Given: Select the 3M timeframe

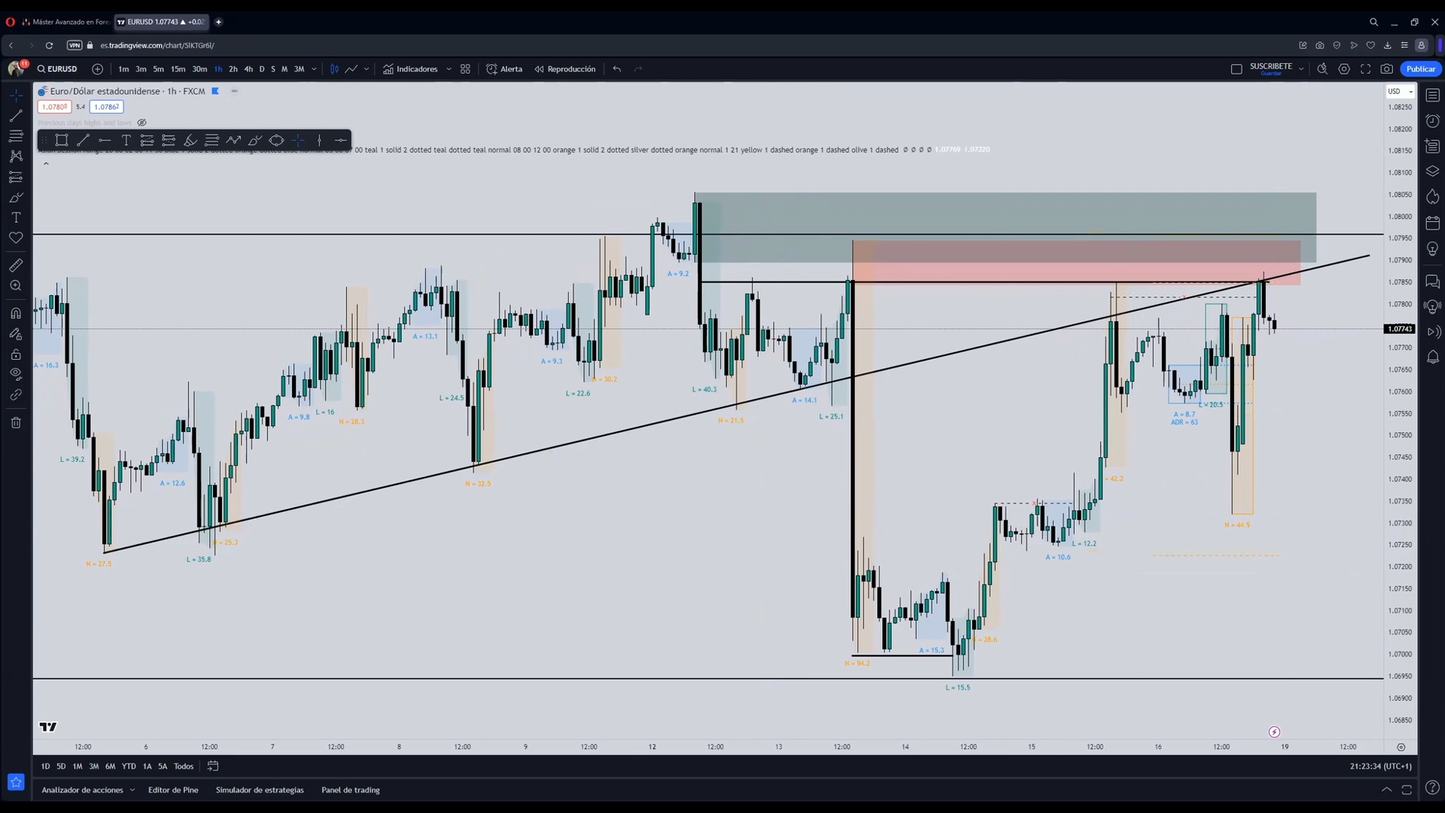Looking at the screenshot, I should 299,69.
